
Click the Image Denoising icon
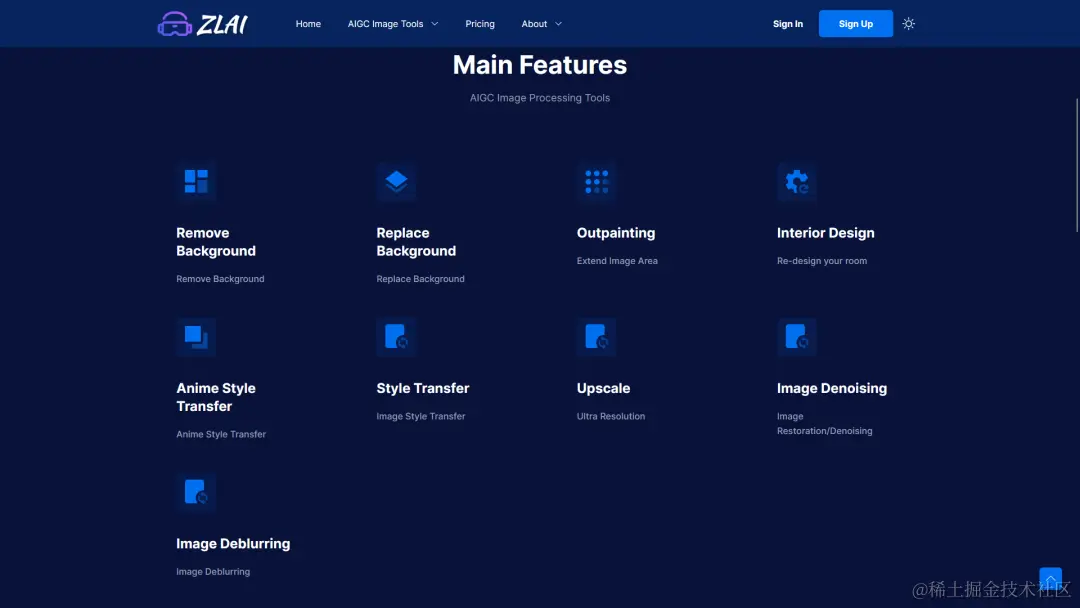(x=797, y=337)
